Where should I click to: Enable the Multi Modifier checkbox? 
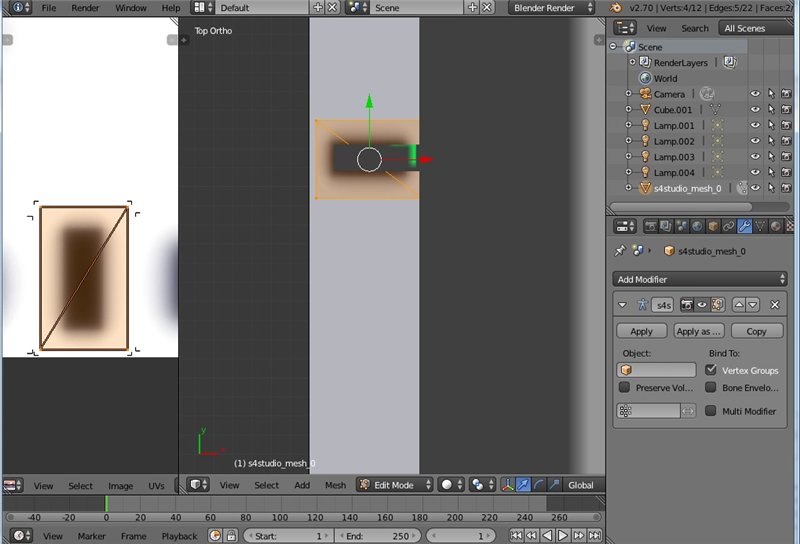point(712,411)
